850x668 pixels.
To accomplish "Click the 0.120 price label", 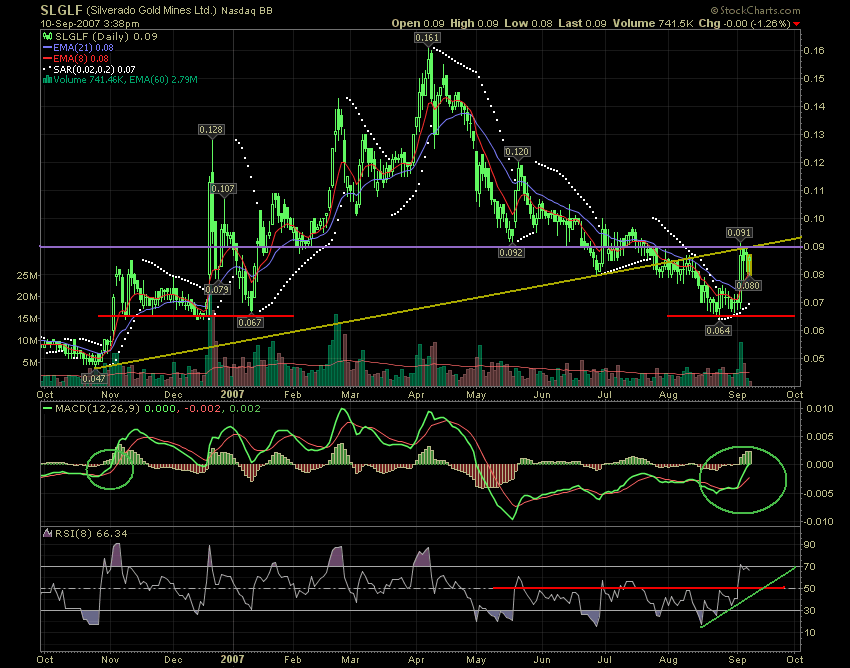I will point(517,152).
